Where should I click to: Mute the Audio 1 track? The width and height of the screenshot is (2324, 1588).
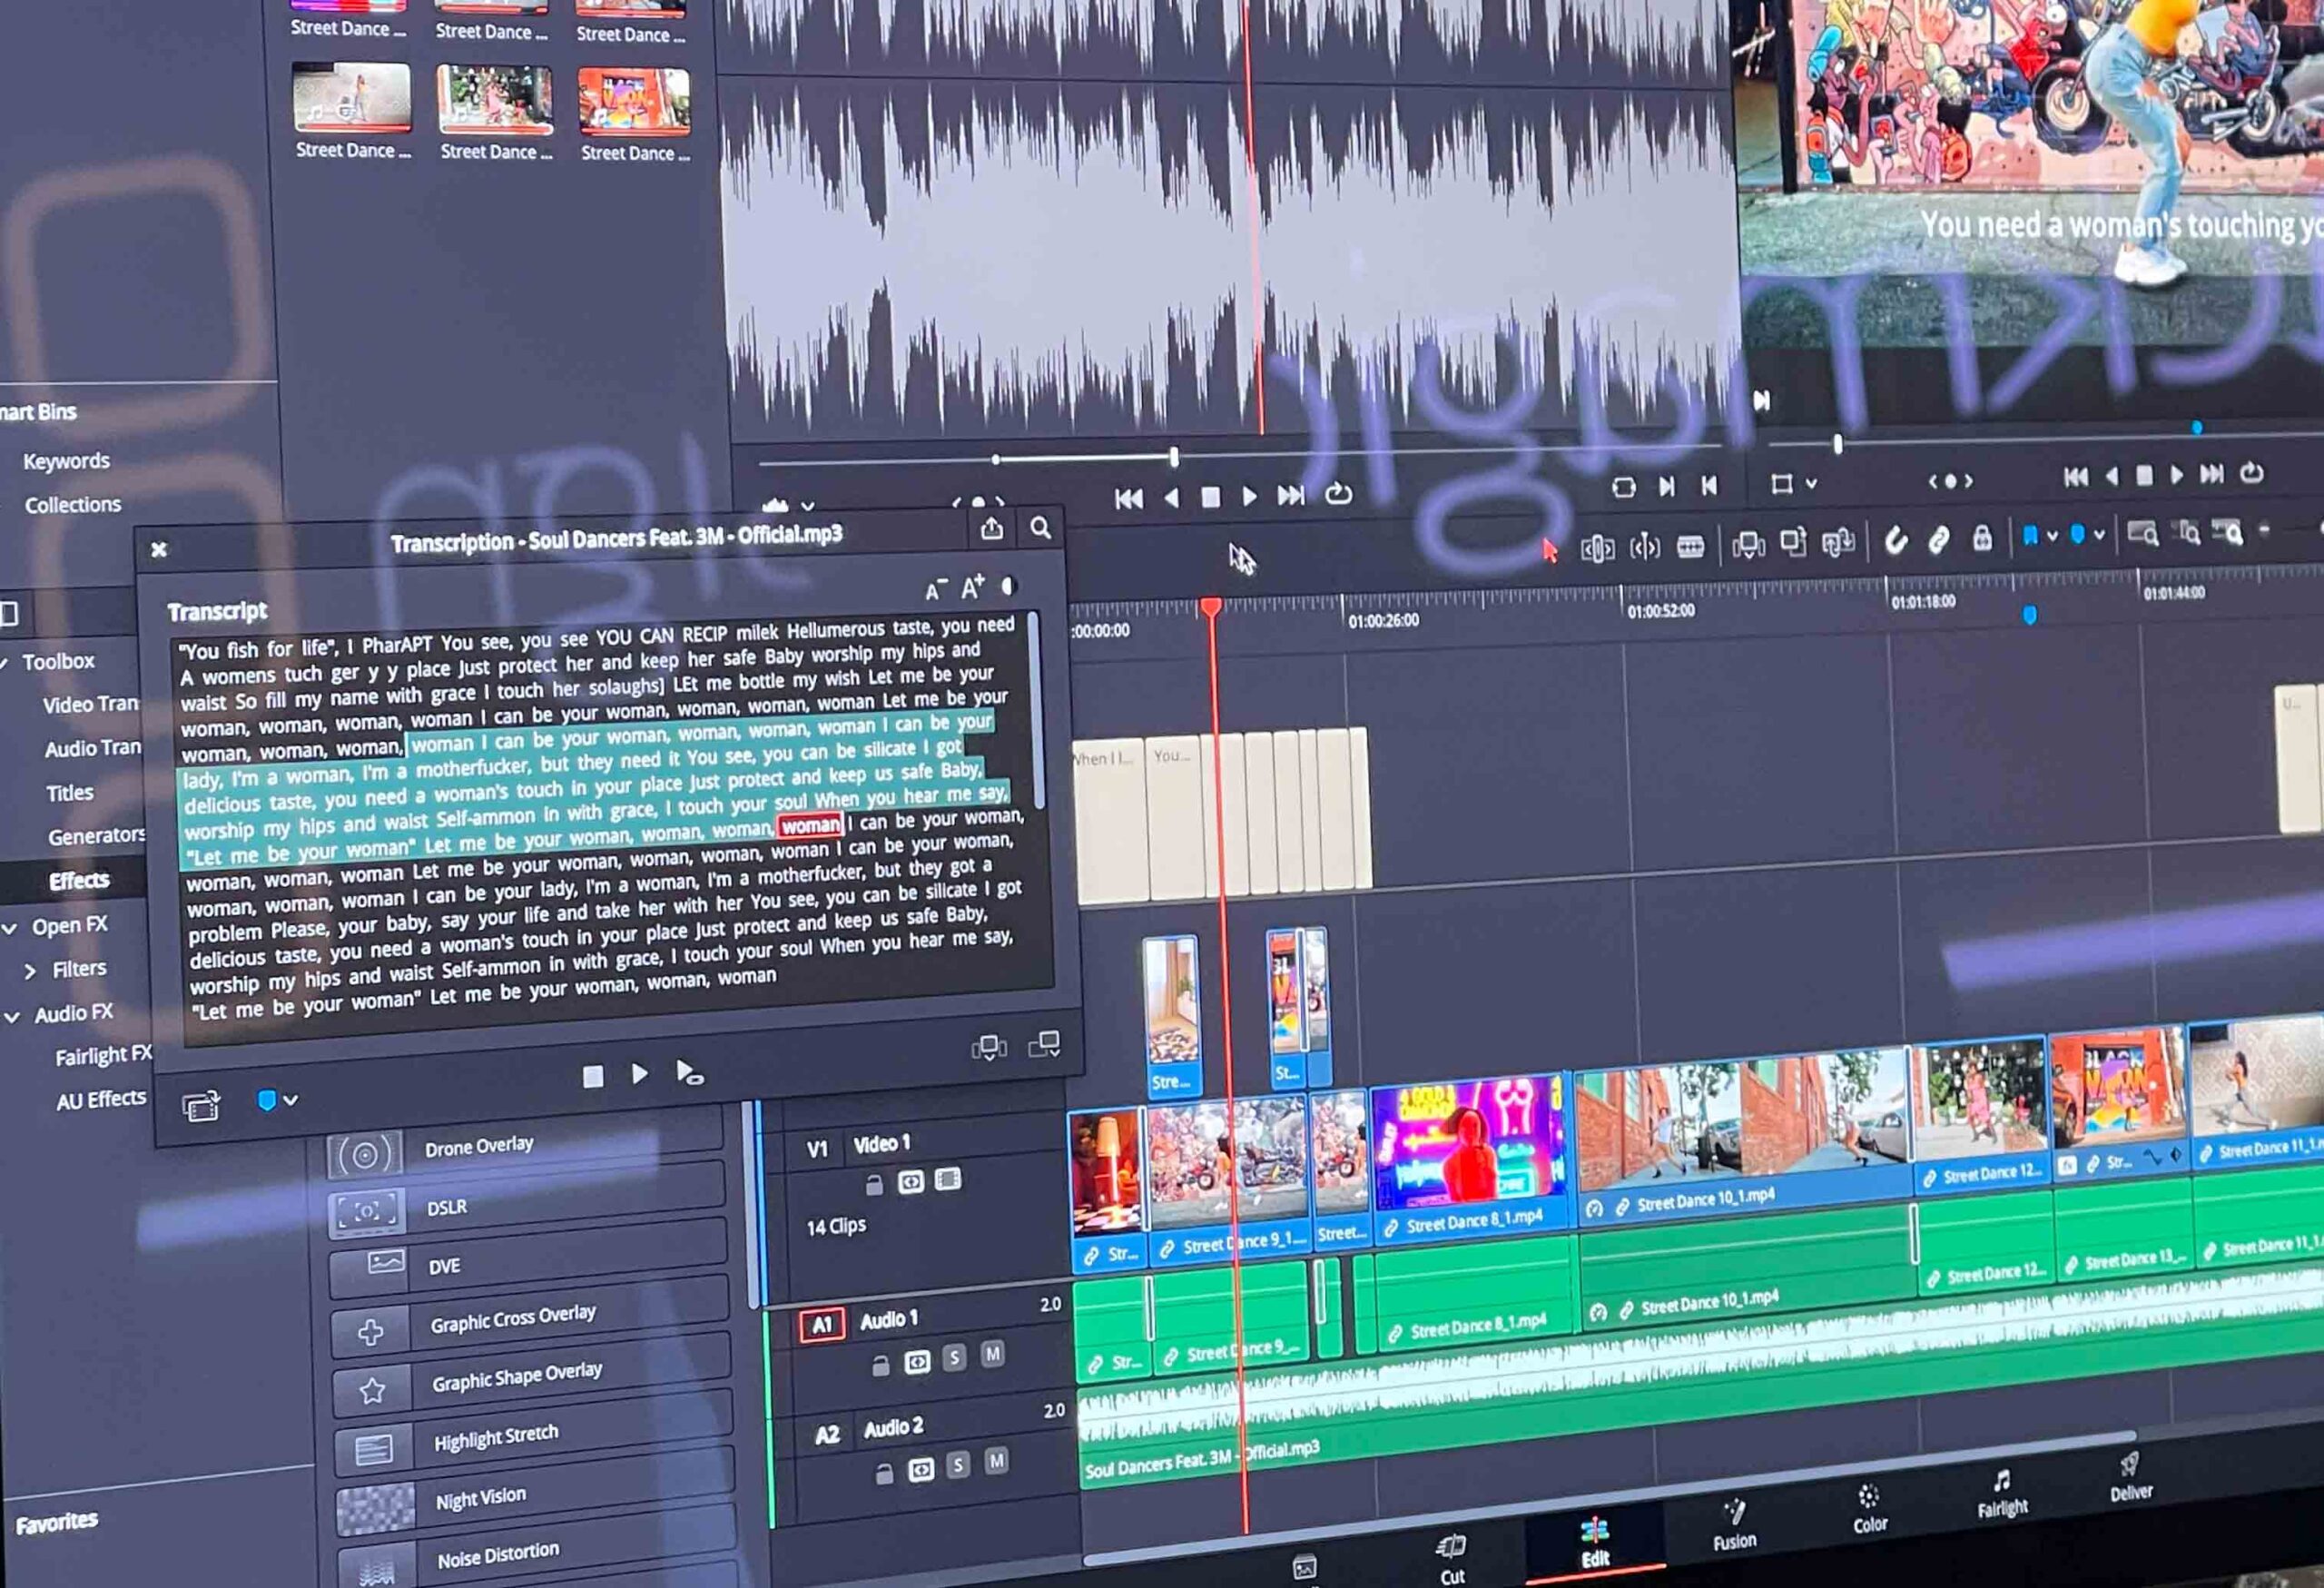pos(992,1354)
